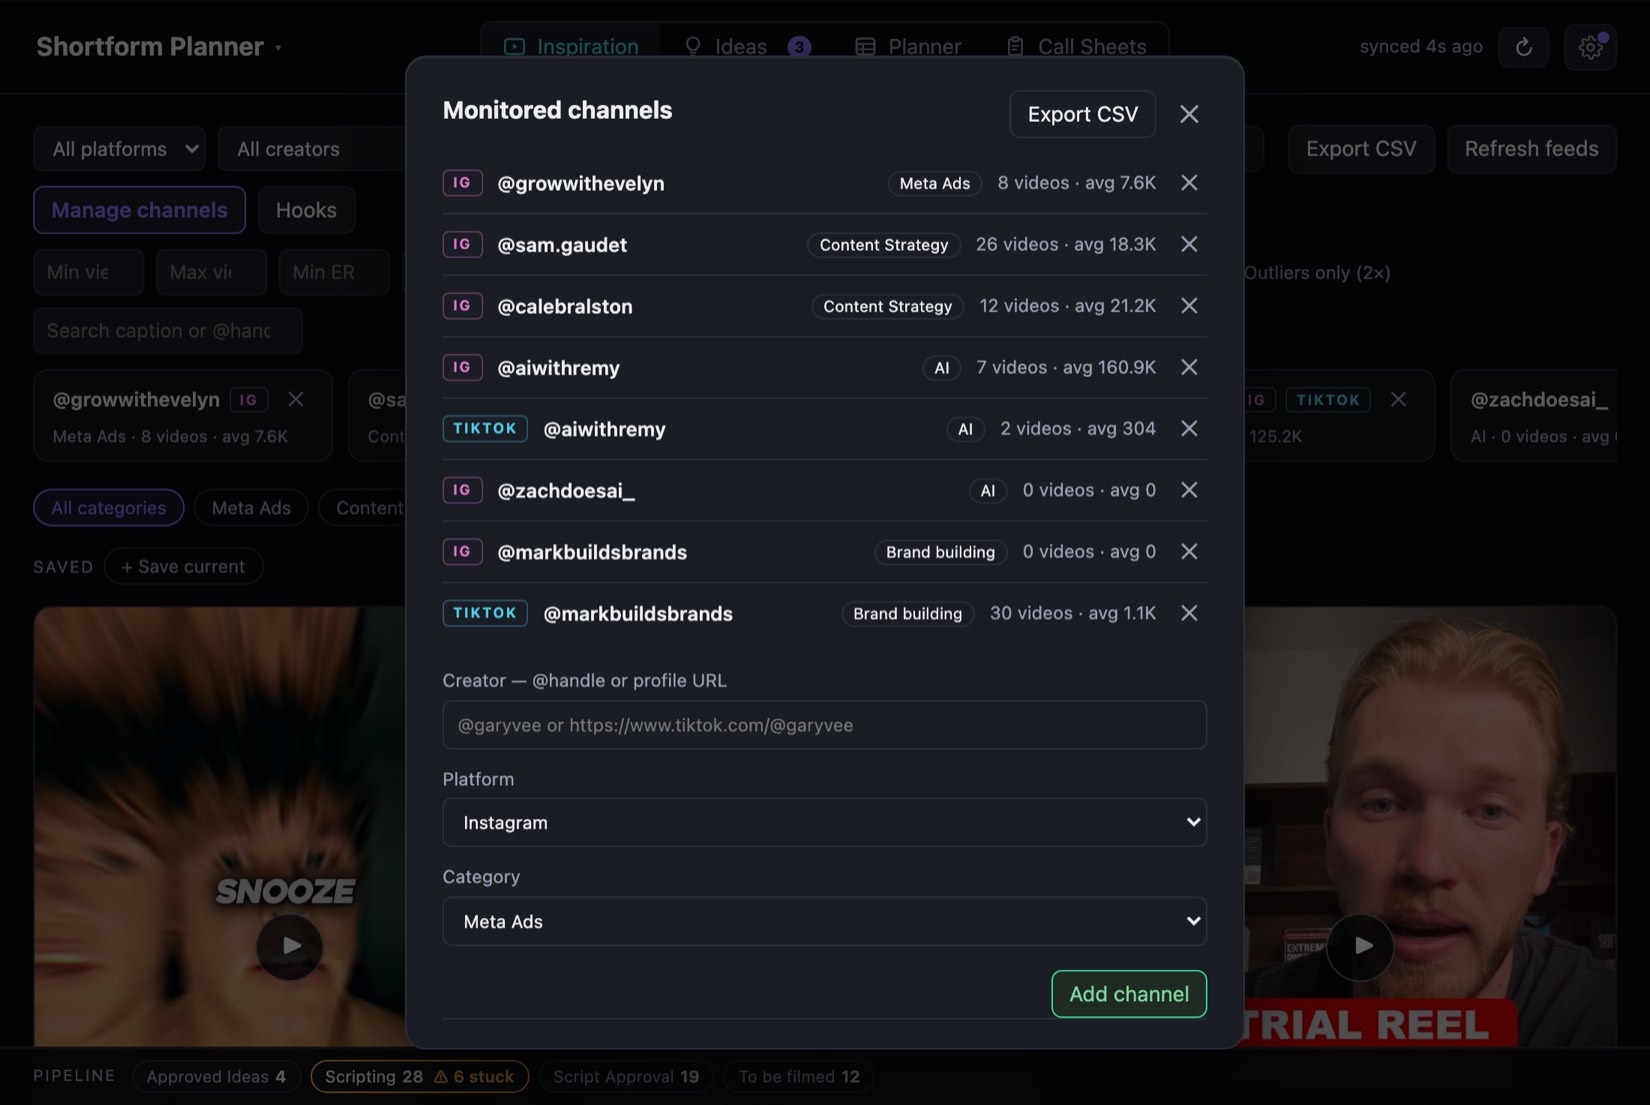
Task: Remove @growwithevelyn chip in background creator cards
Action: point(296,399)
